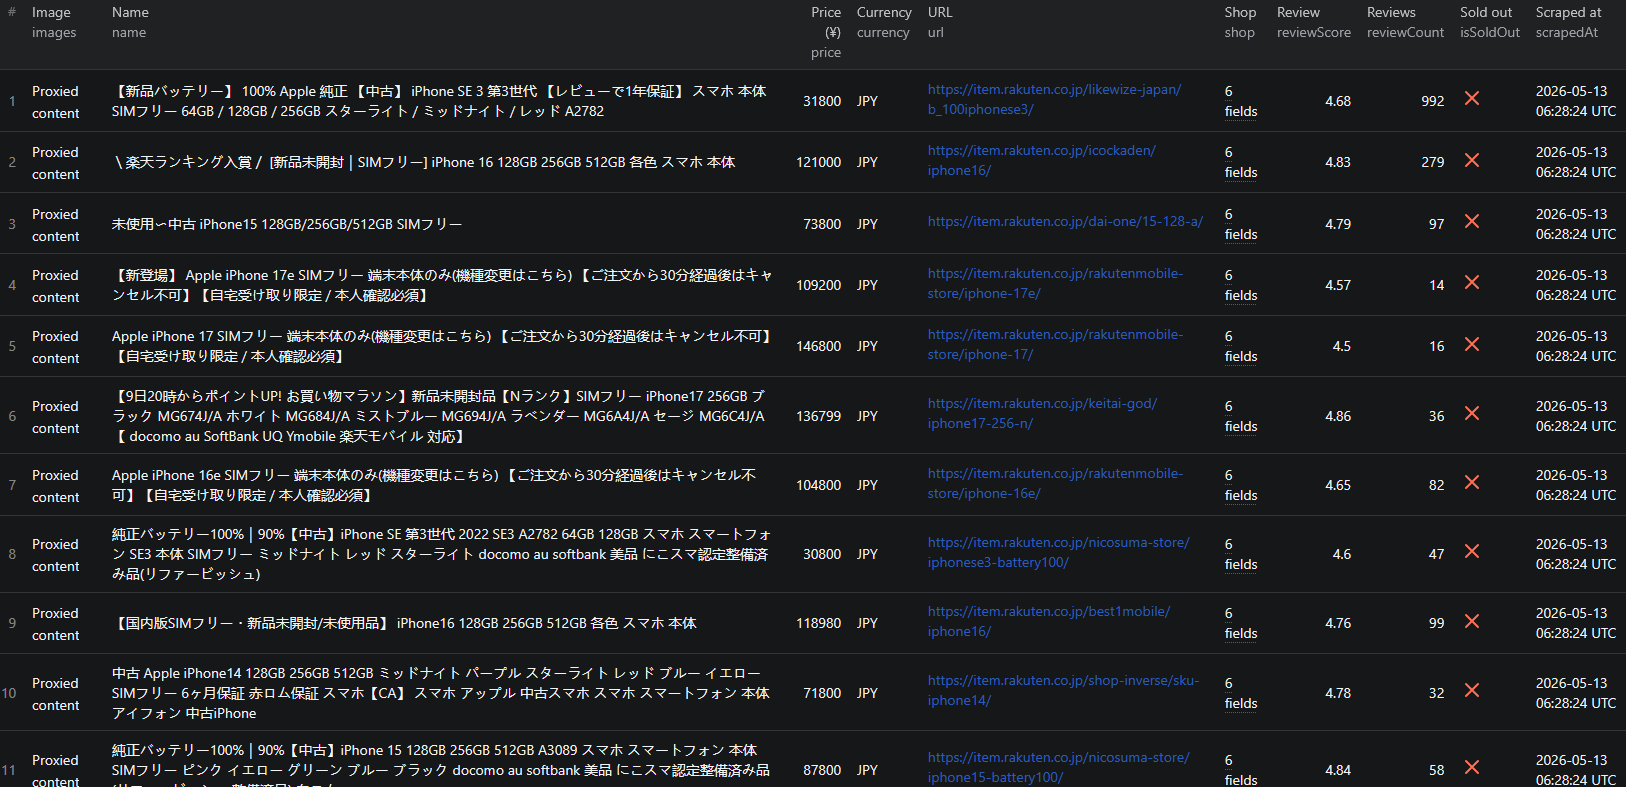Click the Scraped at column header
This screenshot has height=787, width=1626.
(1568, 22)
